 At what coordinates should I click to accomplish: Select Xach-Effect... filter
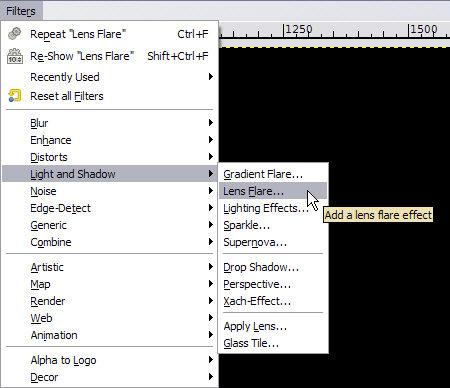pyautogui.click(x=273, y=301)
